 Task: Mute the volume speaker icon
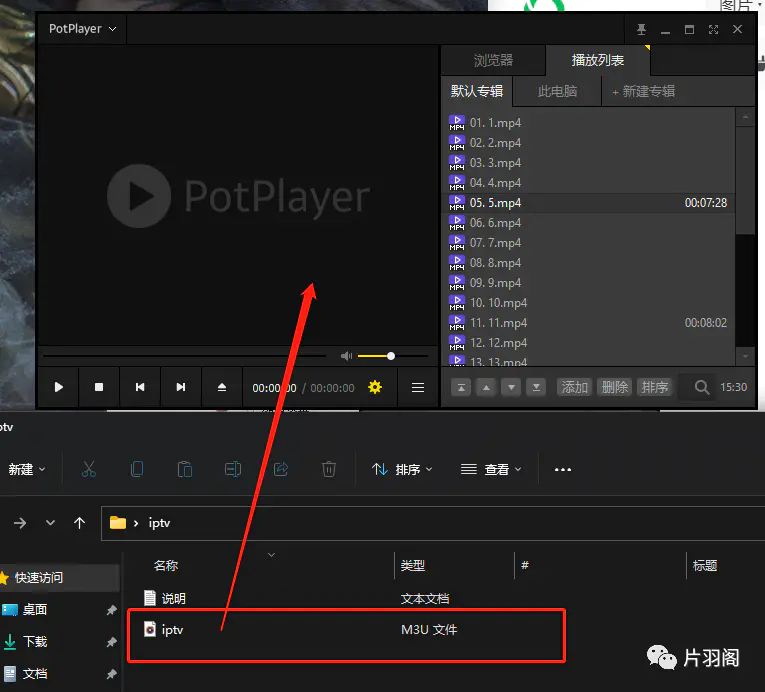coord(346,356)
